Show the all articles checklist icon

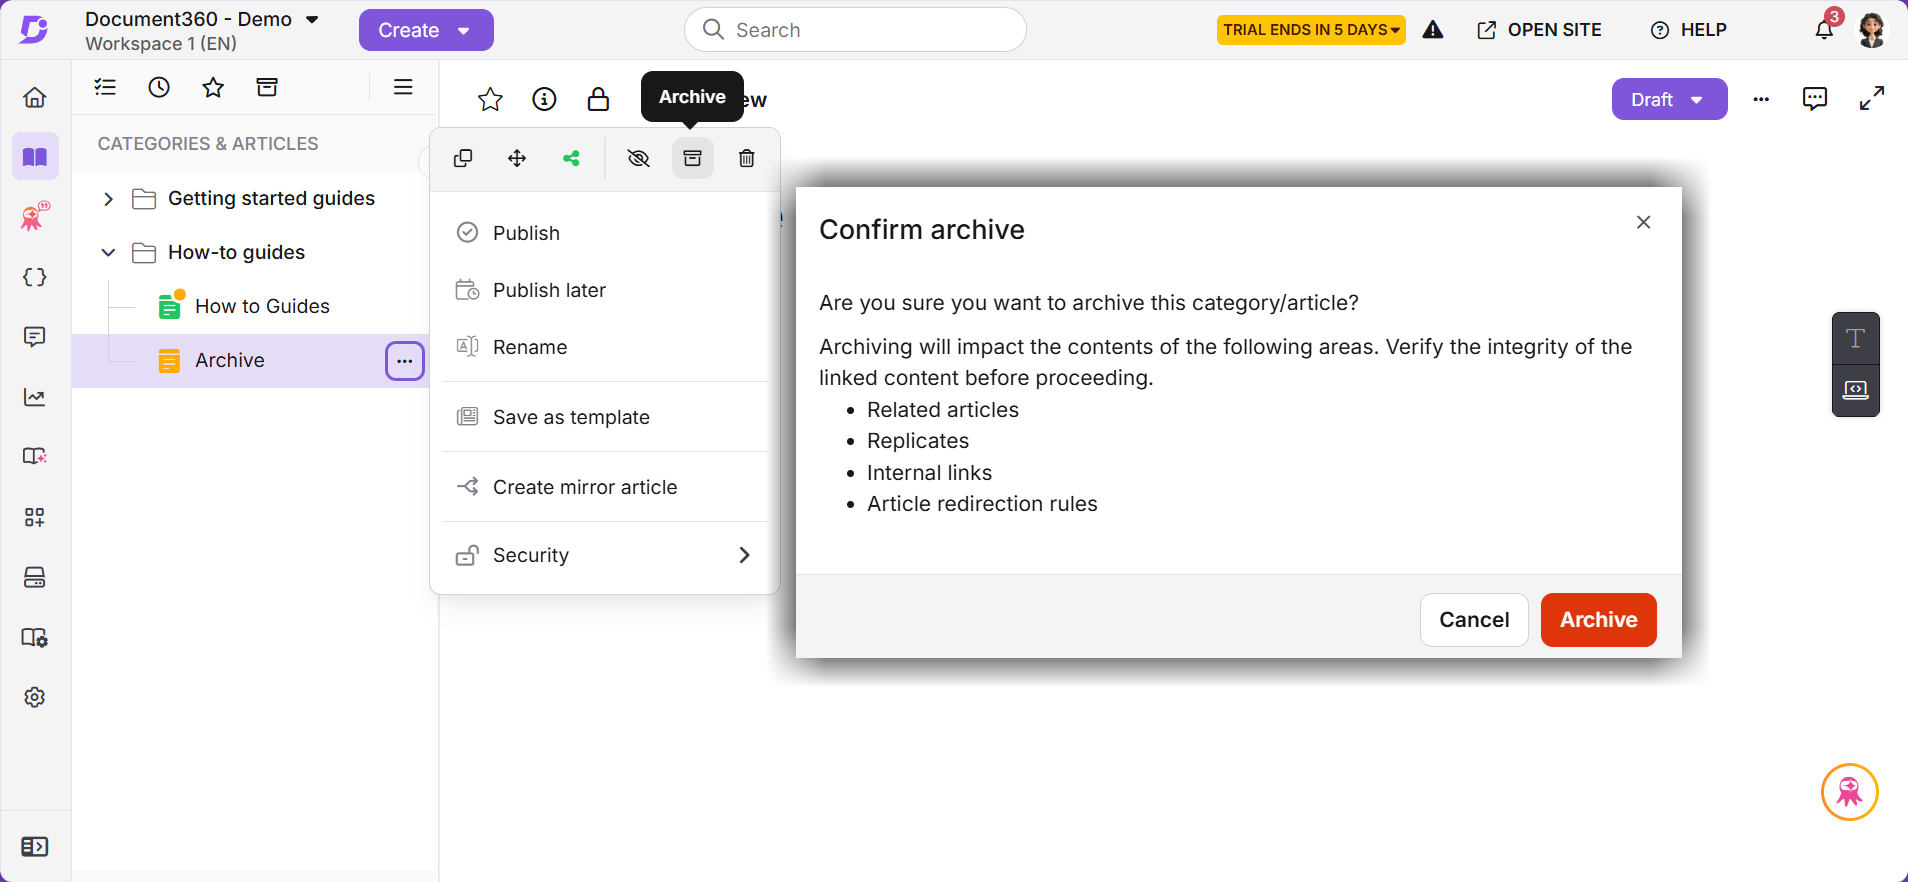[x=105, y=87]
